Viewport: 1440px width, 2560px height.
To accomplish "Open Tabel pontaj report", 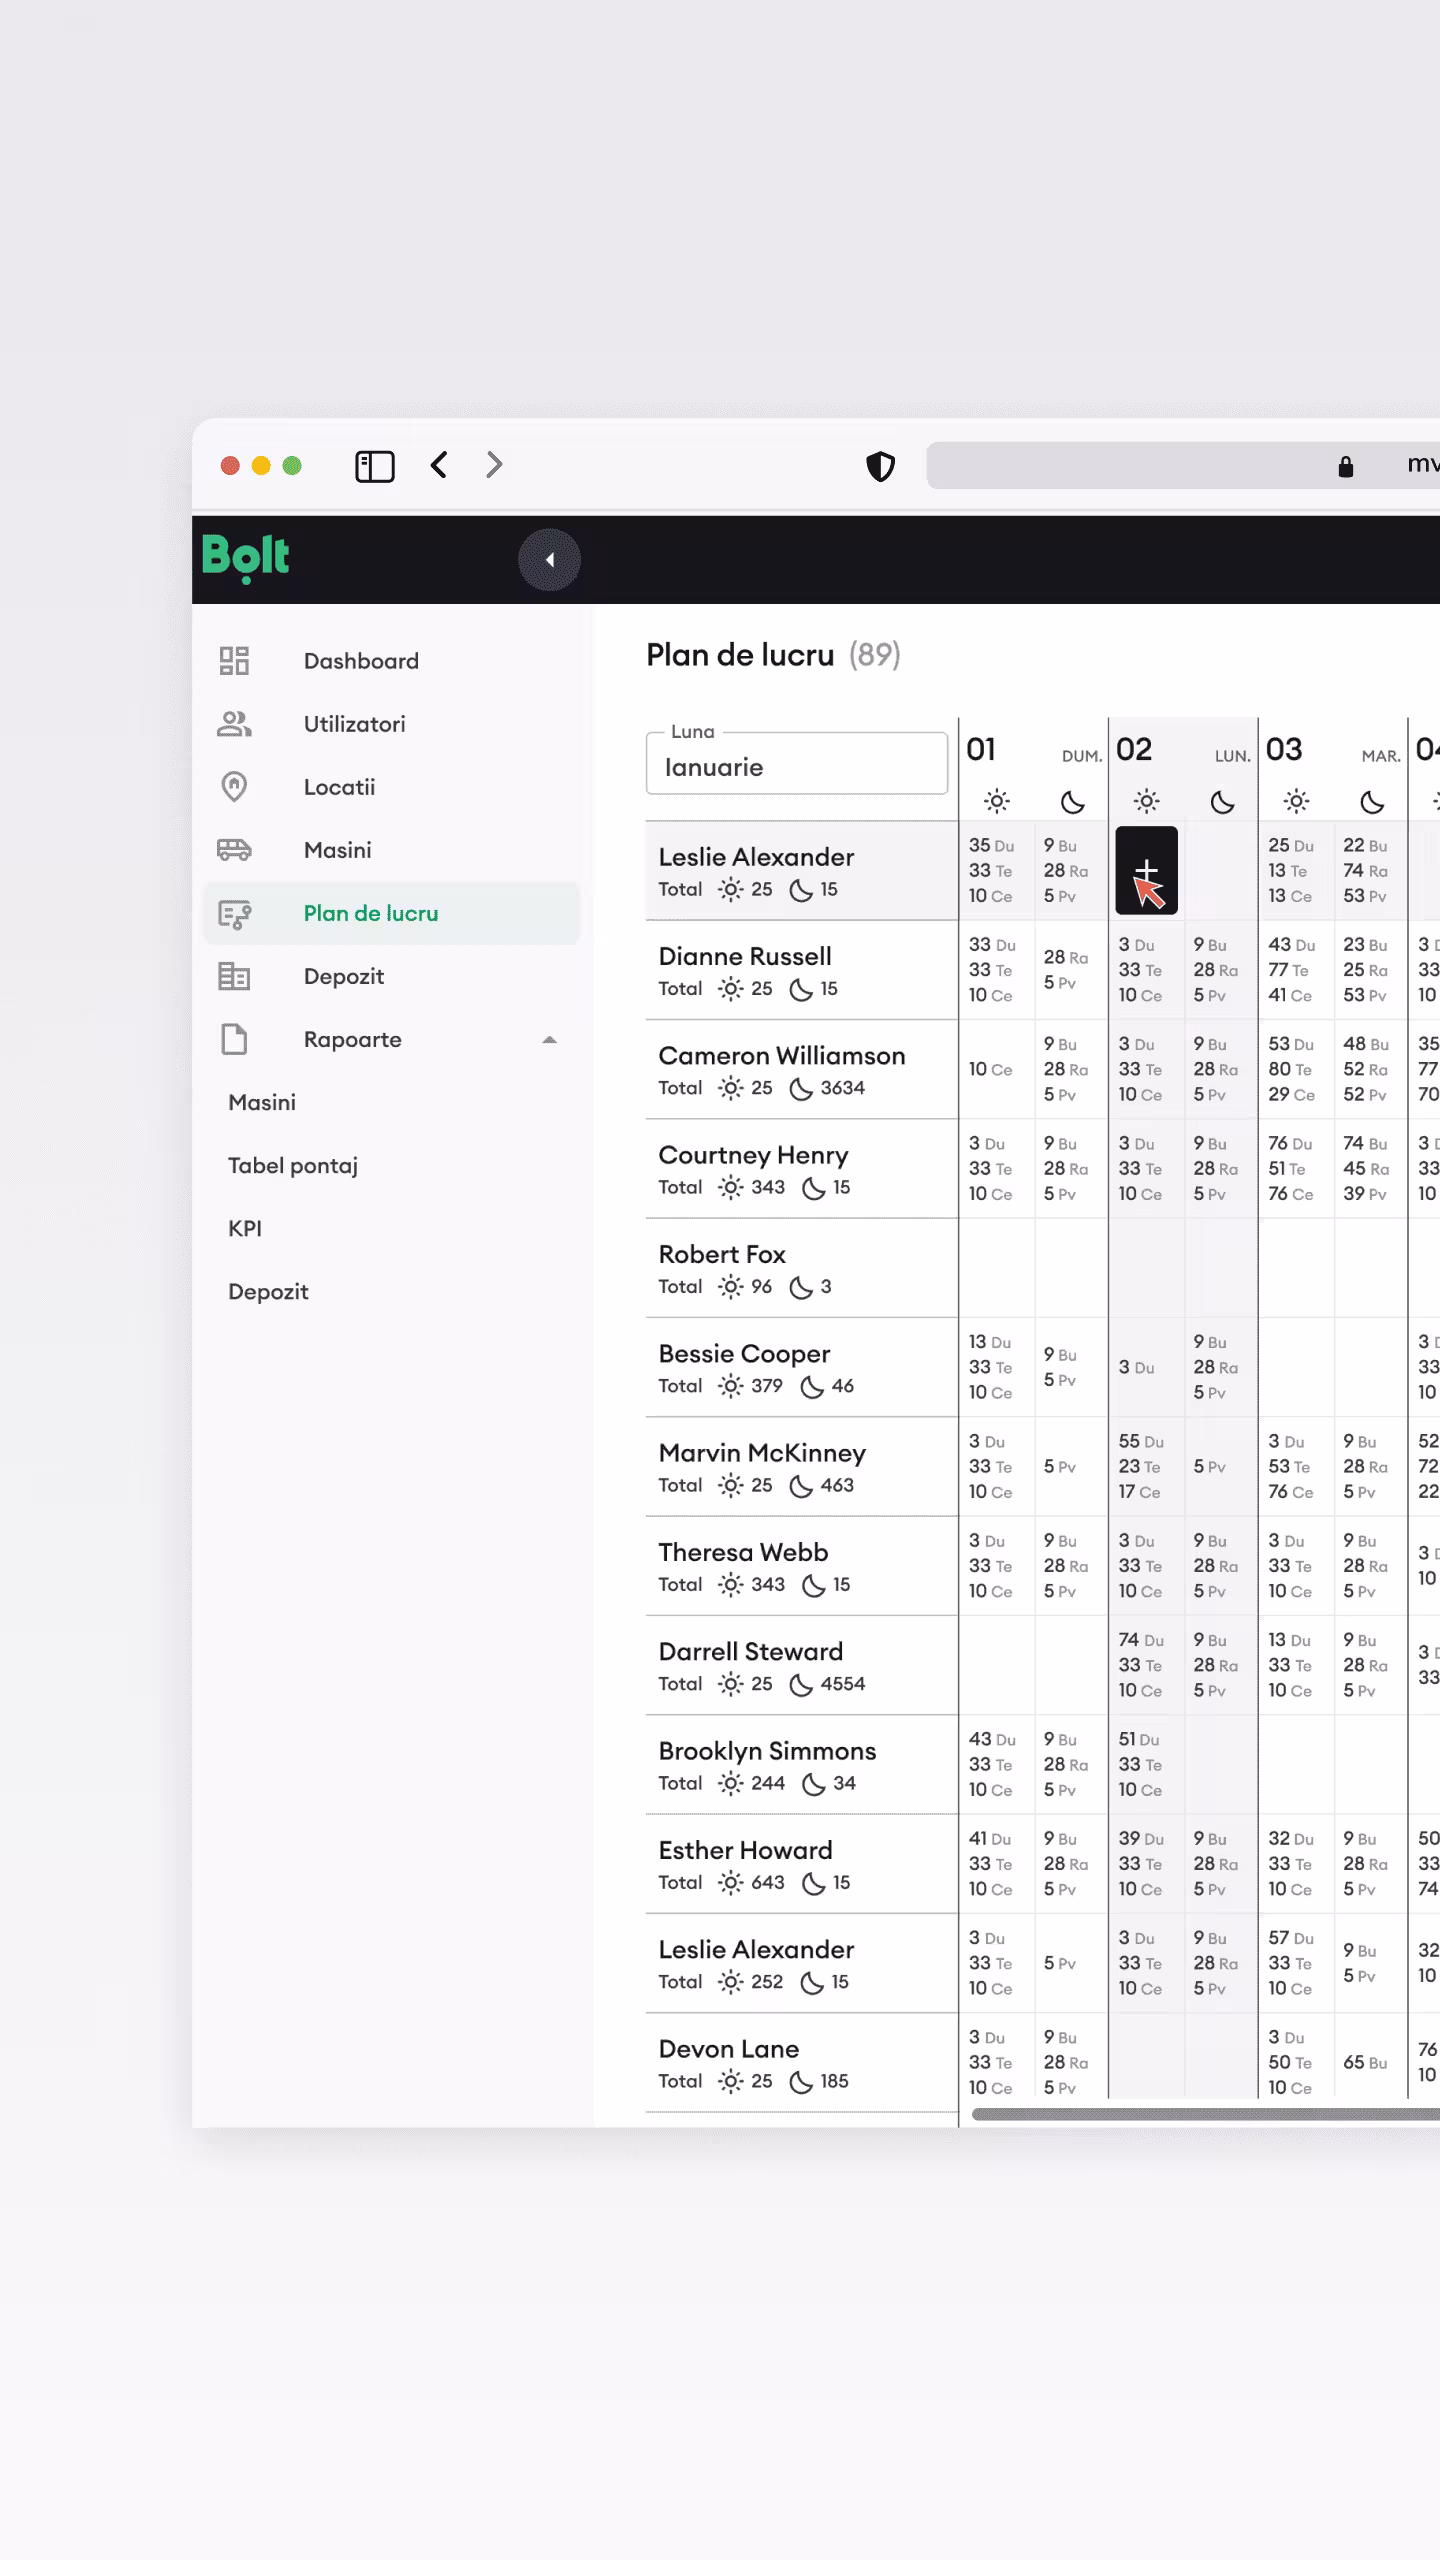I will pos(293,1166).
